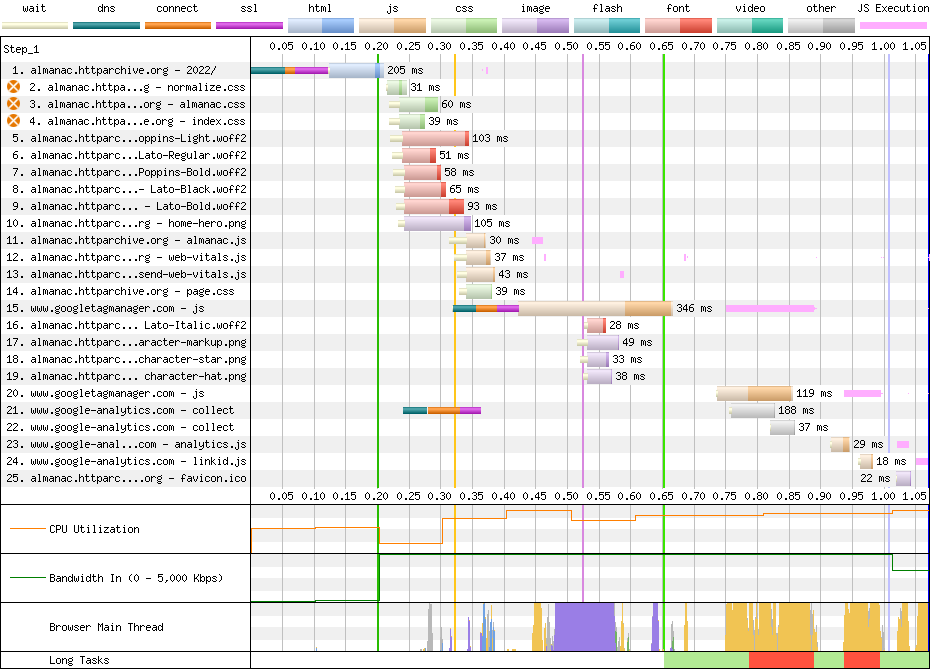Click the wait legend color bar
Screen dimensions: 930x669
[x=35, y=26]
